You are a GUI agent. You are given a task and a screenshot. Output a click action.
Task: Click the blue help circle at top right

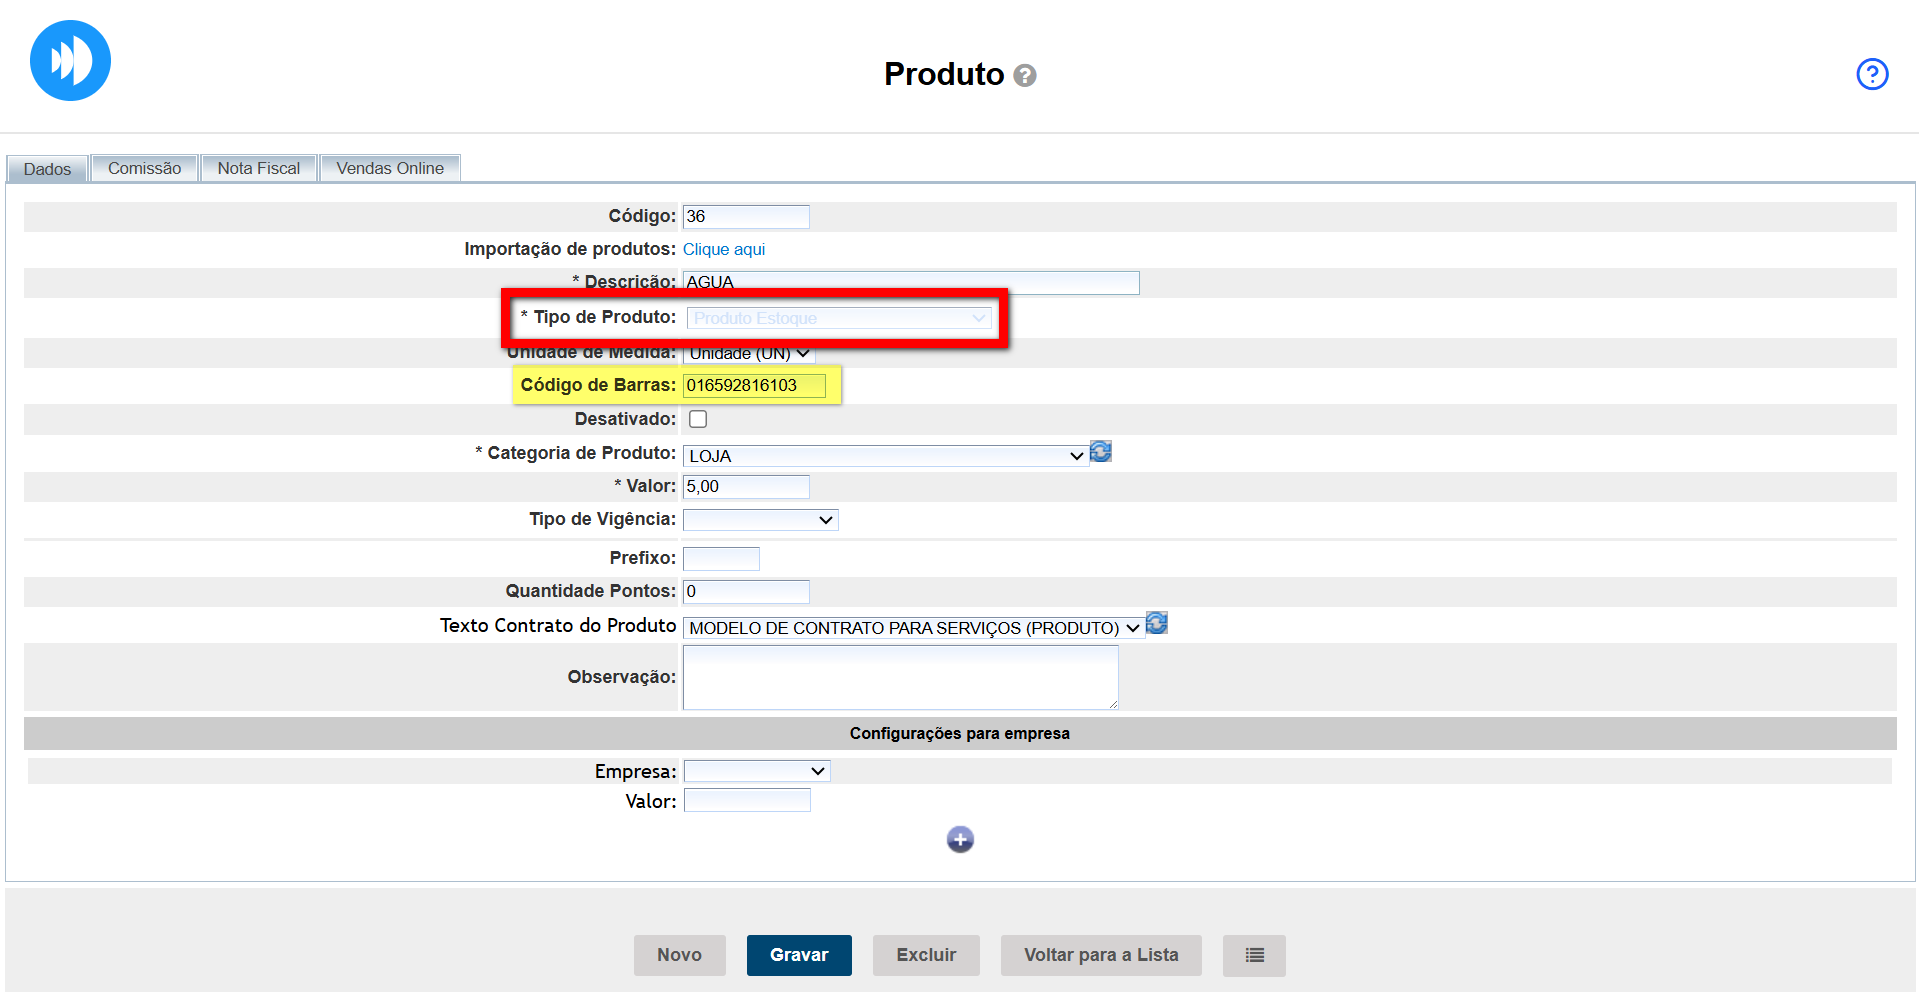point(1871,74)
